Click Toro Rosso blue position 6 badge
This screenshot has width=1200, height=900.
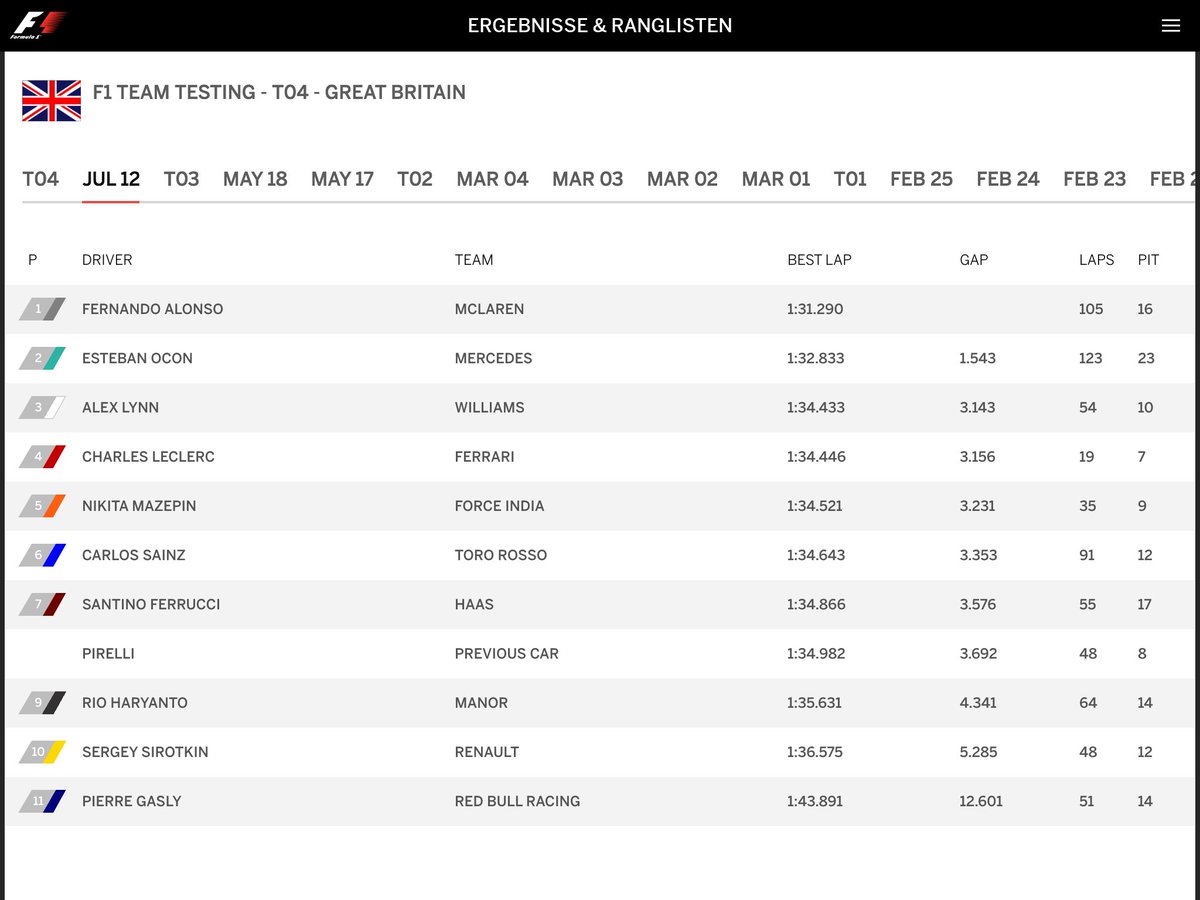(x=42, y=555)
